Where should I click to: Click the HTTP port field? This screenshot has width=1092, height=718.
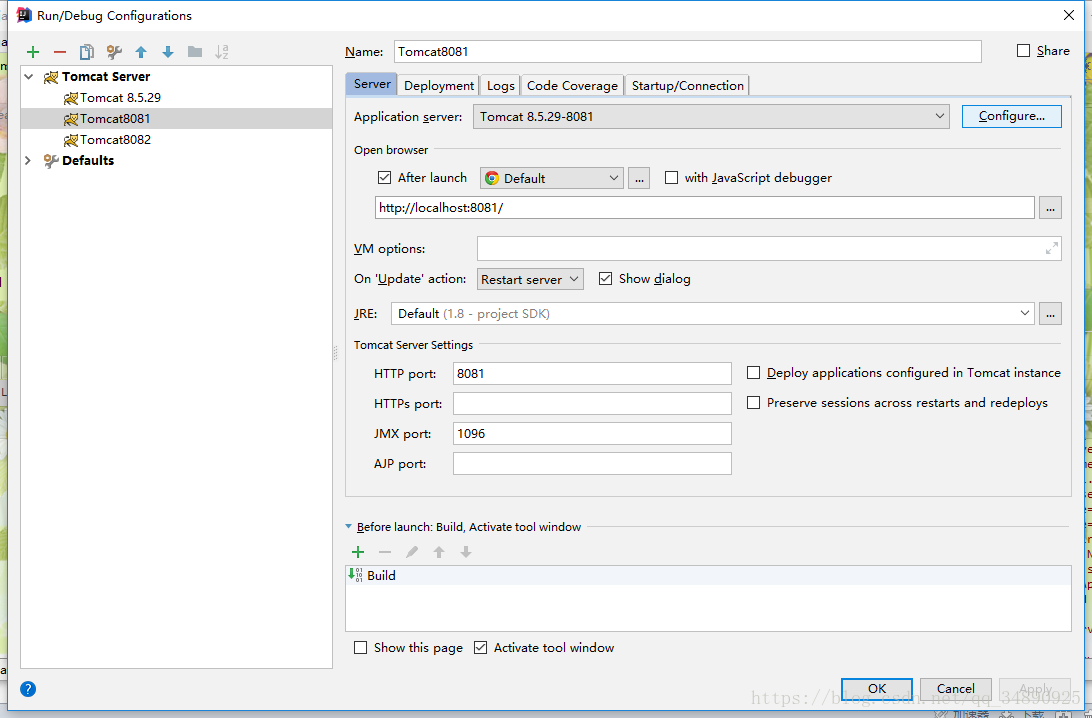coord(592,373)
